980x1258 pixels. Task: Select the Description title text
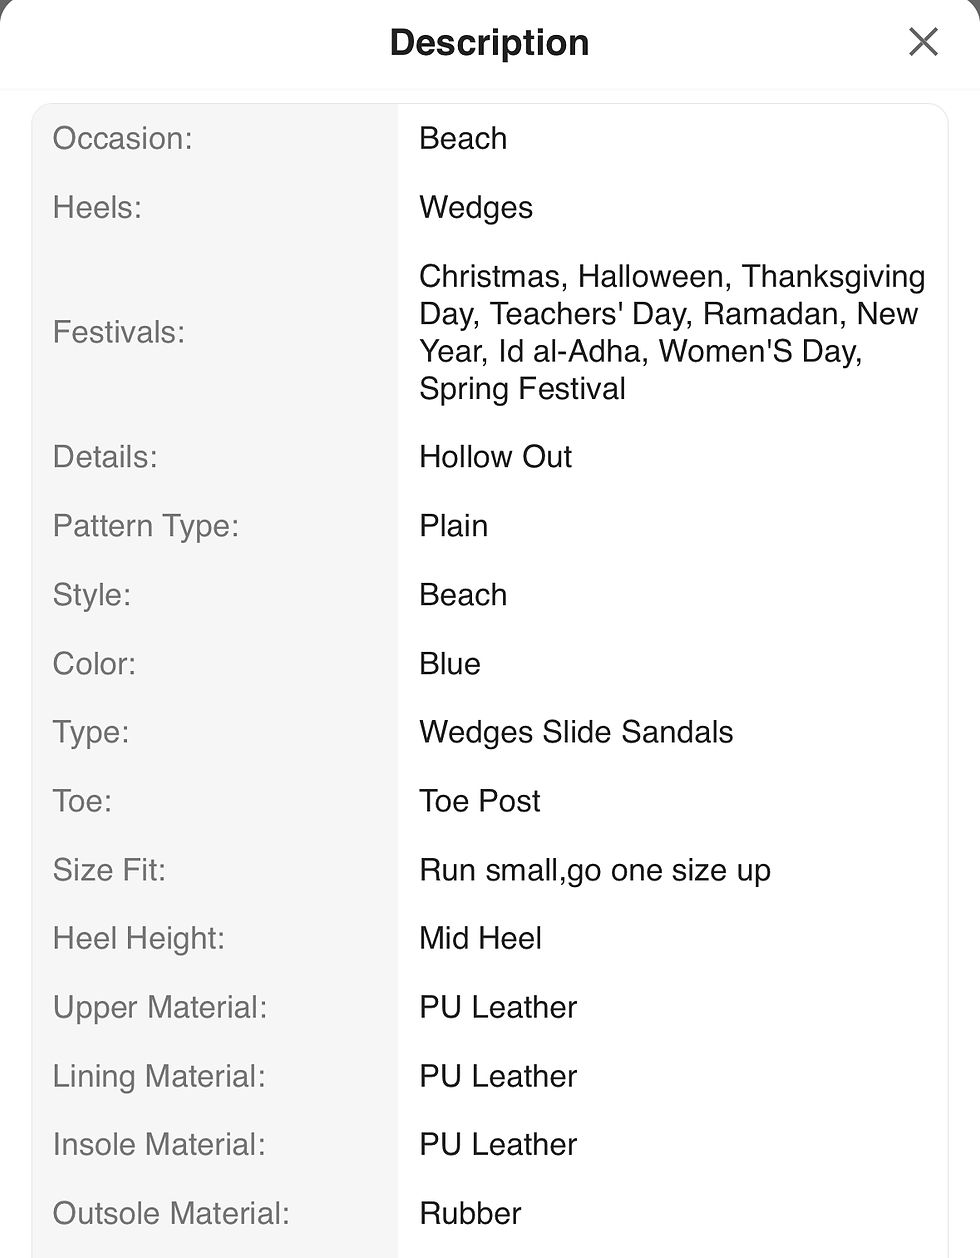pyautogui.click(x=489, y=43)
